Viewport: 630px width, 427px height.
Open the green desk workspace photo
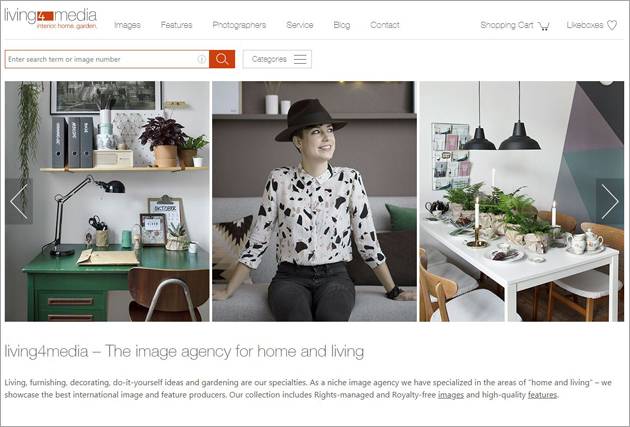click(107, 201)
